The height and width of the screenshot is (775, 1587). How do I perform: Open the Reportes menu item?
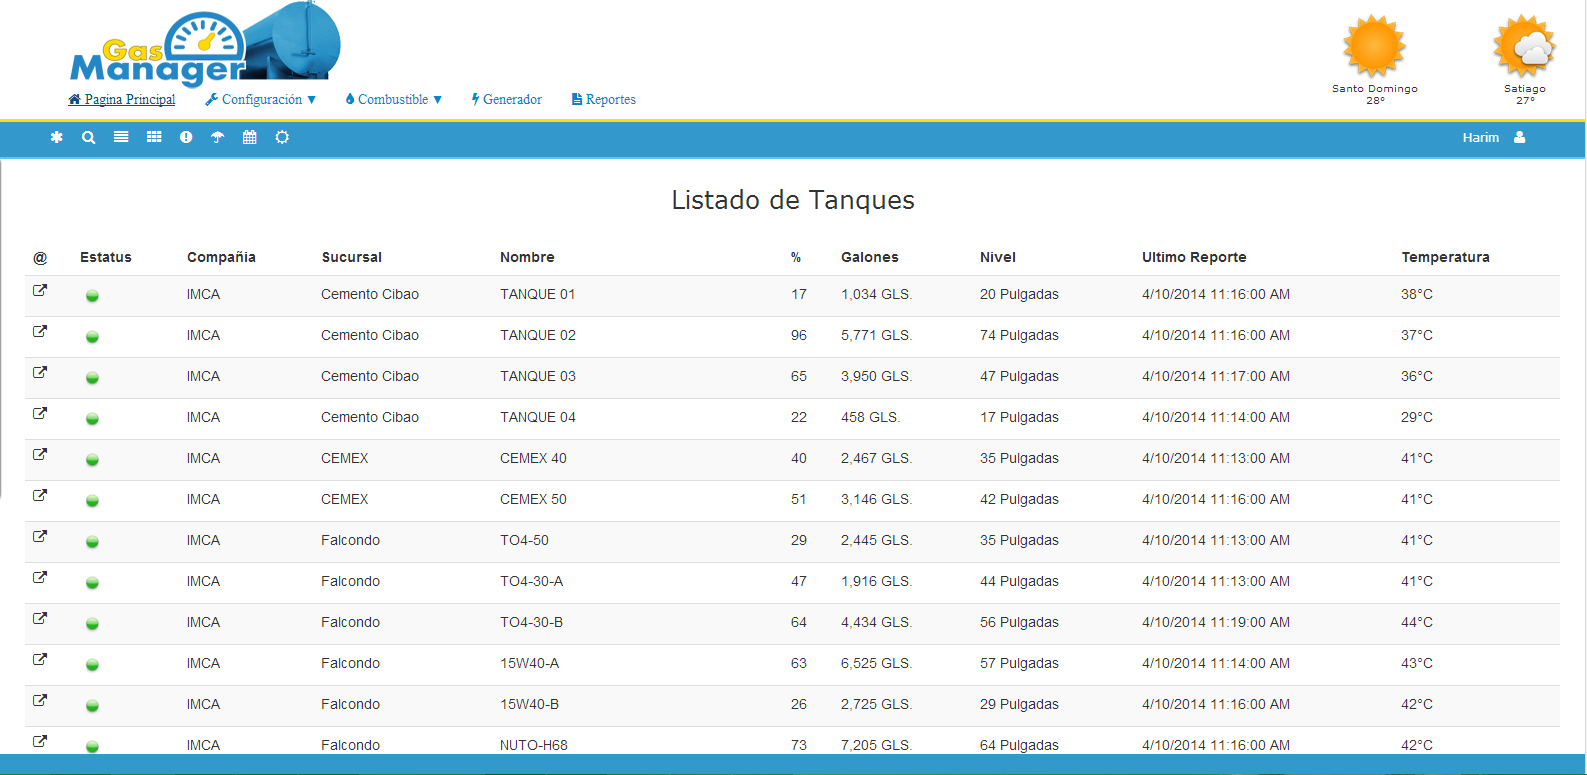tap(604, 99)
